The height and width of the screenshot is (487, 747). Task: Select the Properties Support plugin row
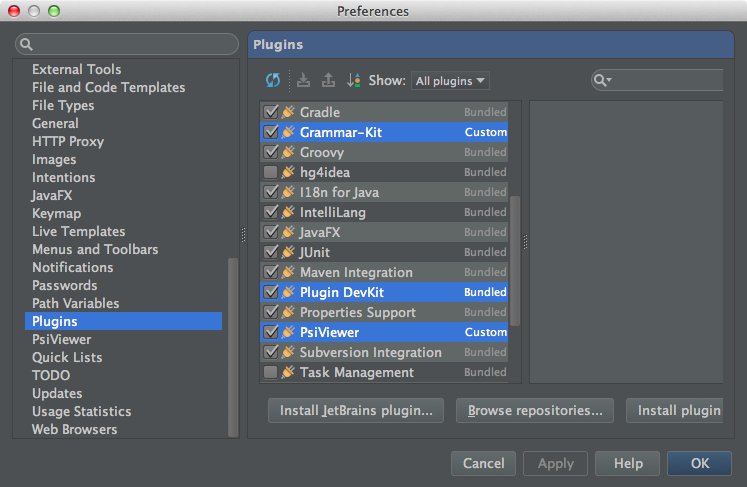click(x=384, y=312)
